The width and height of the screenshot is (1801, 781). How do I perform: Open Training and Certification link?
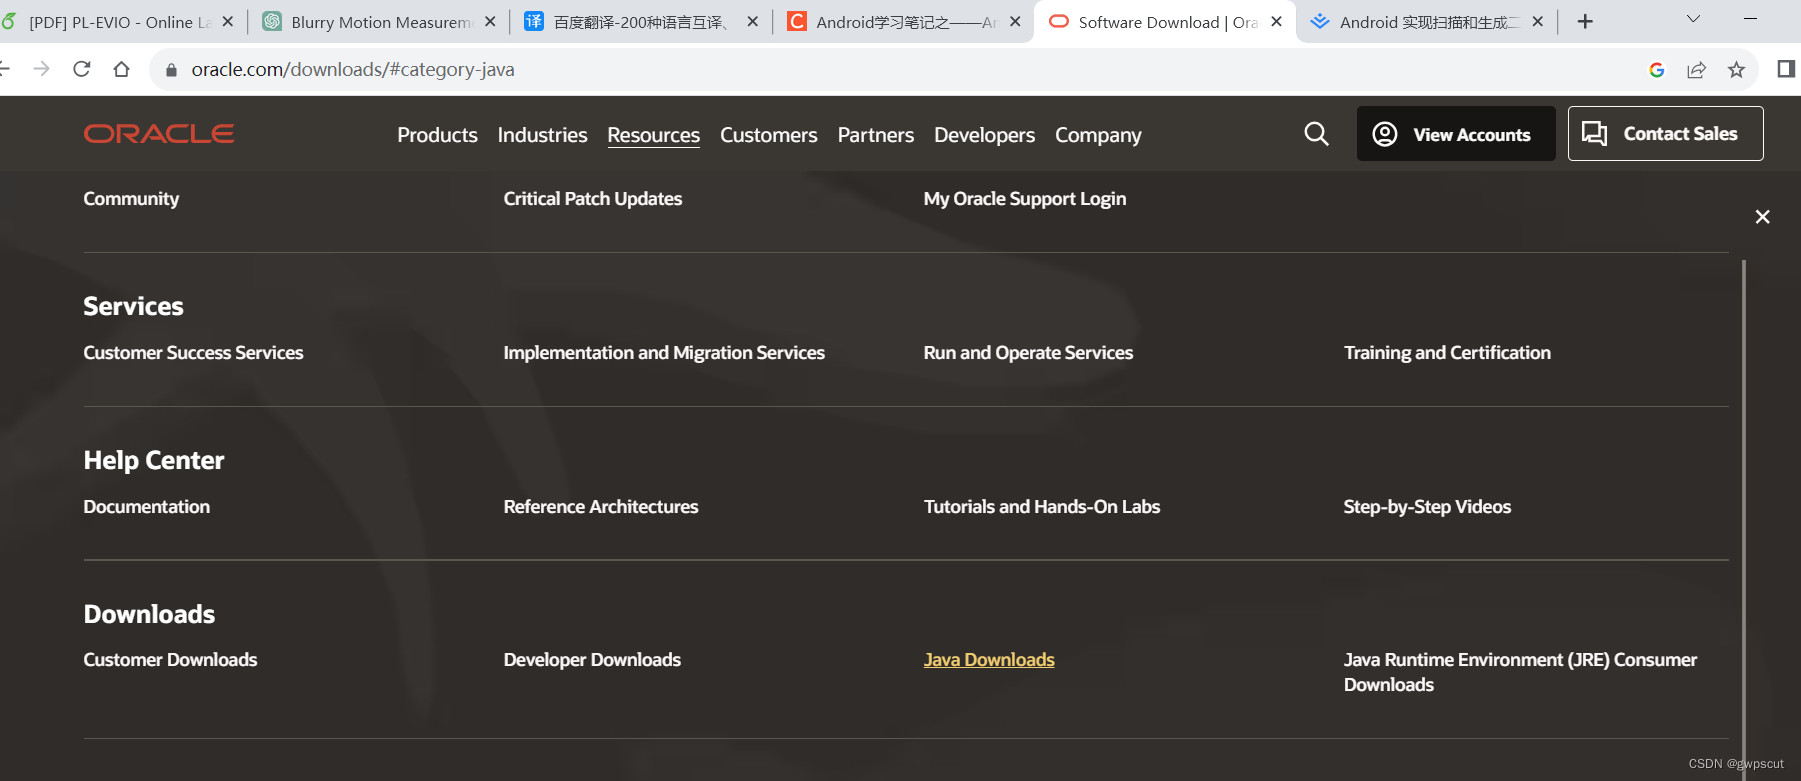[1447, 353]
